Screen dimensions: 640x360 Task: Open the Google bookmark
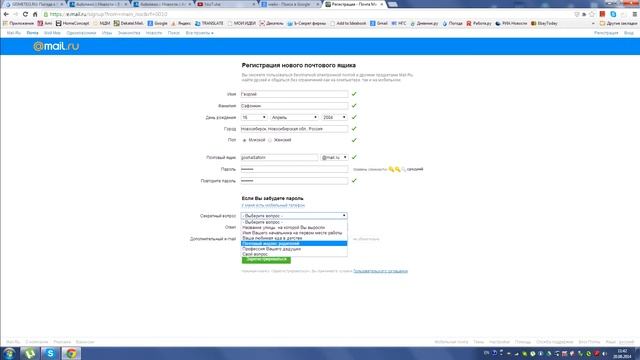(x=158, y=24)
